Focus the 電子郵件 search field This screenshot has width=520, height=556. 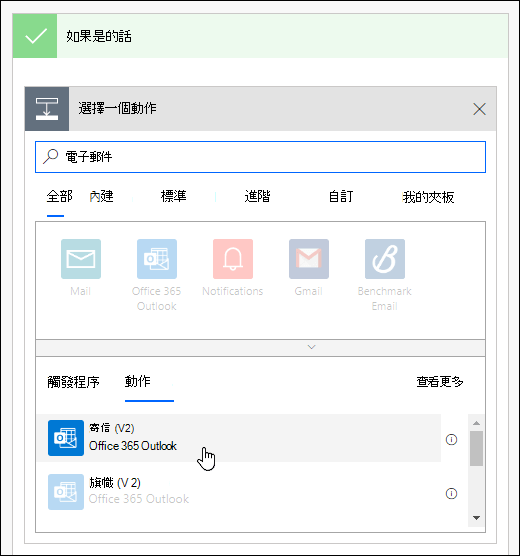260,157
